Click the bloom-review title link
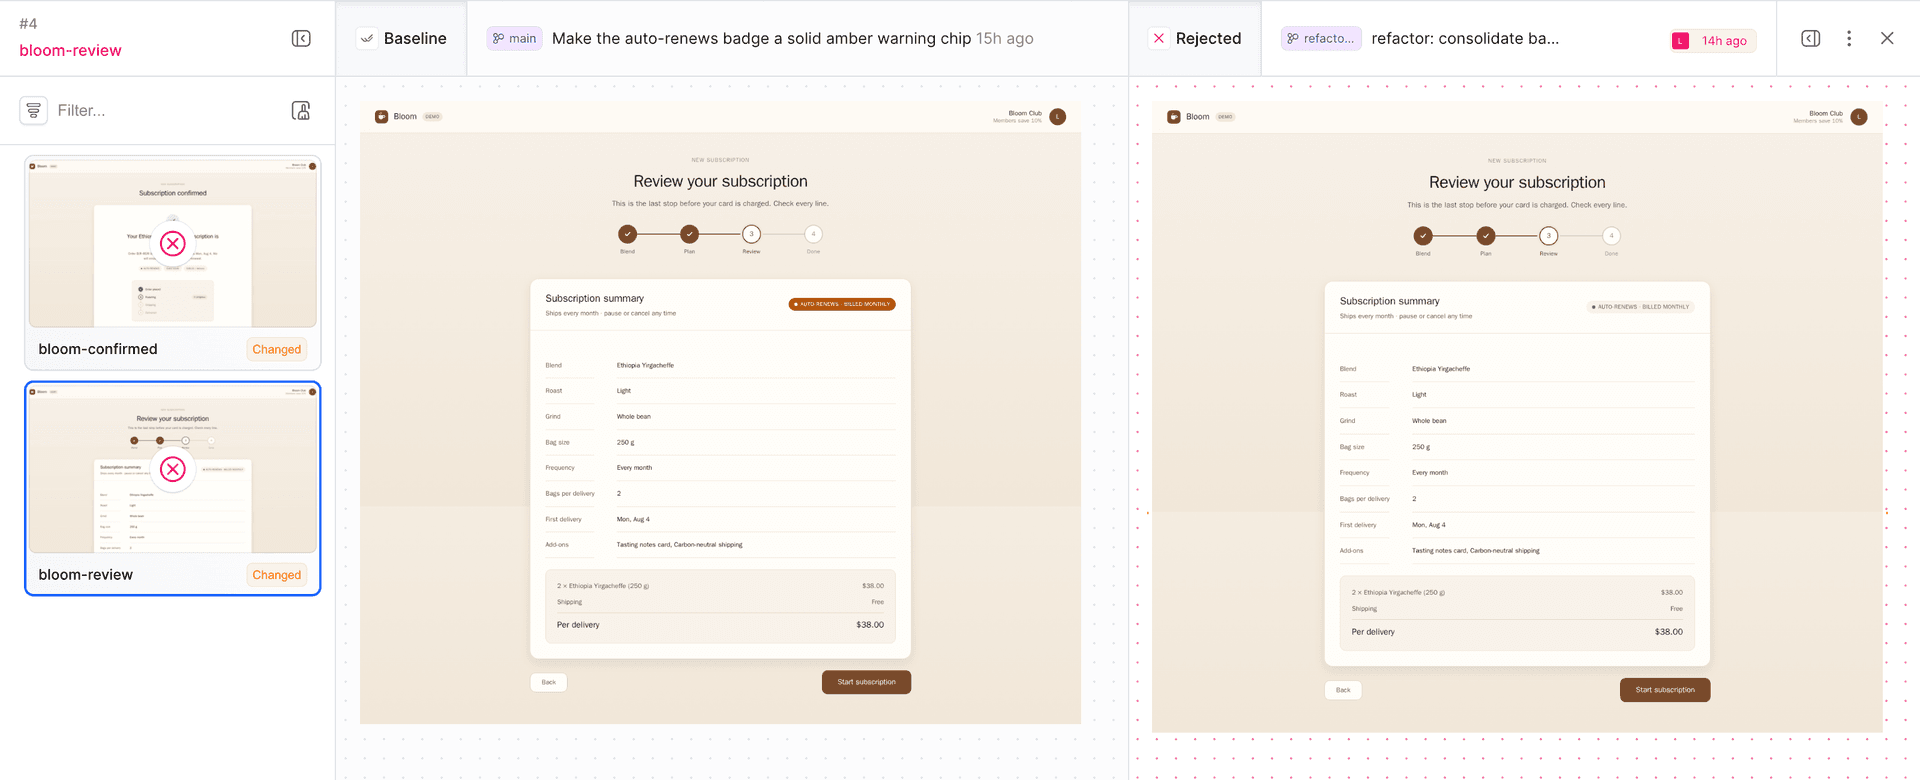Image resolution: width=1920 pixels, height=780 pixels. pyautogui.click(x=70, y=50)
